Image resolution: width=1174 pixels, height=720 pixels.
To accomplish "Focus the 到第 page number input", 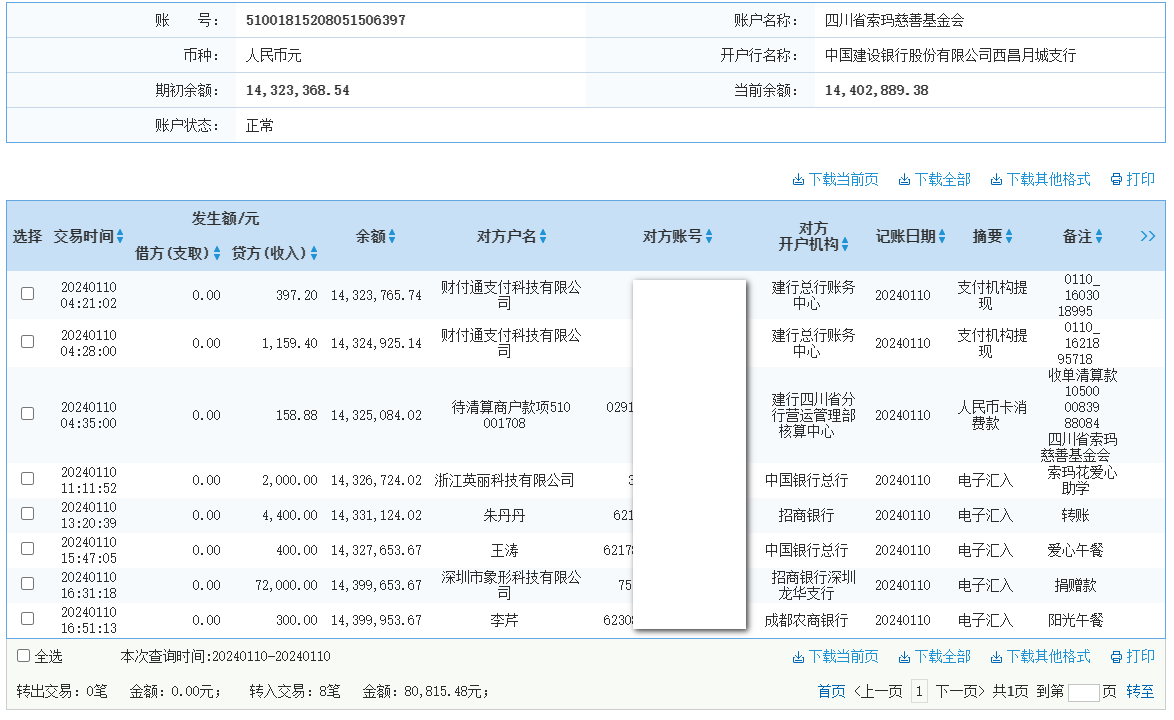I will (x=1083, y=692).
